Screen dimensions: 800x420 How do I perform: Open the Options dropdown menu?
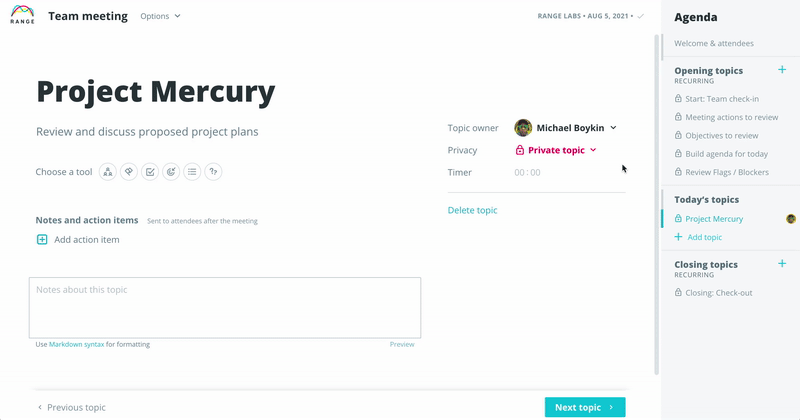point(160,16)
